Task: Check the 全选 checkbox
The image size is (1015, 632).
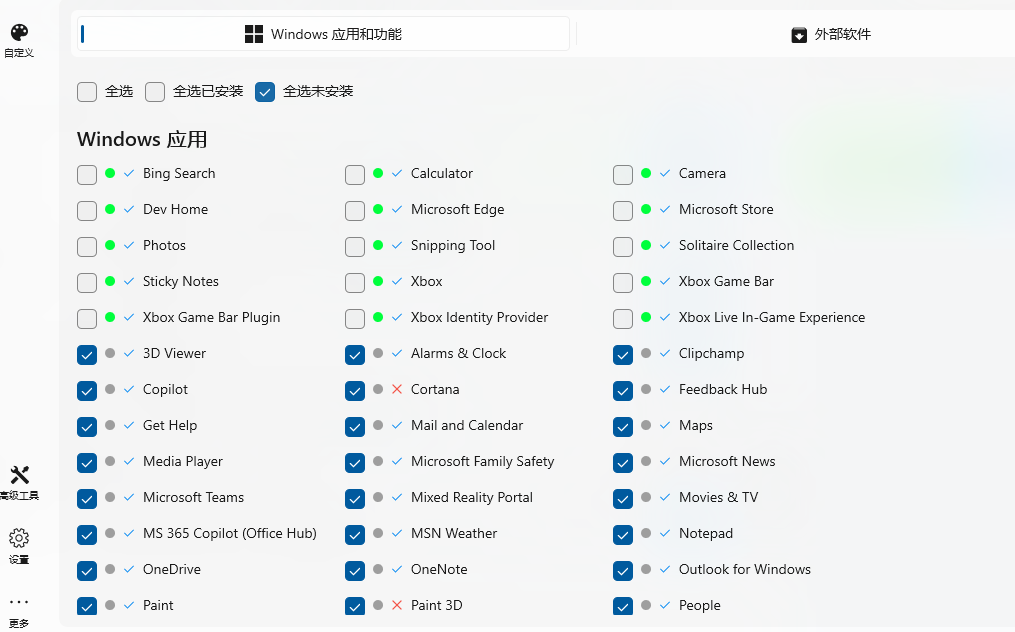Action: tap(87, 92)
